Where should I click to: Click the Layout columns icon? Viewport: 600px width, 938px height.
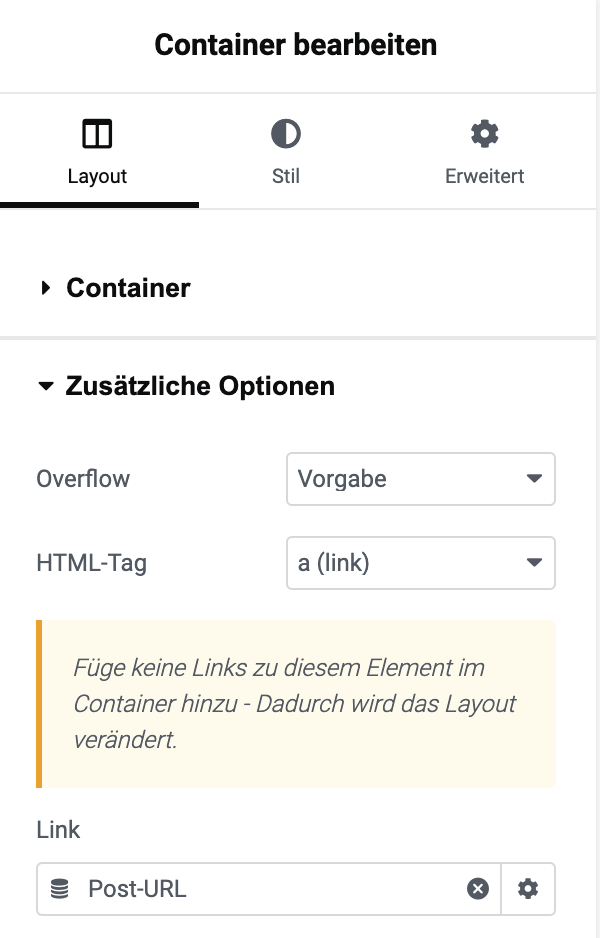point(97,133)
